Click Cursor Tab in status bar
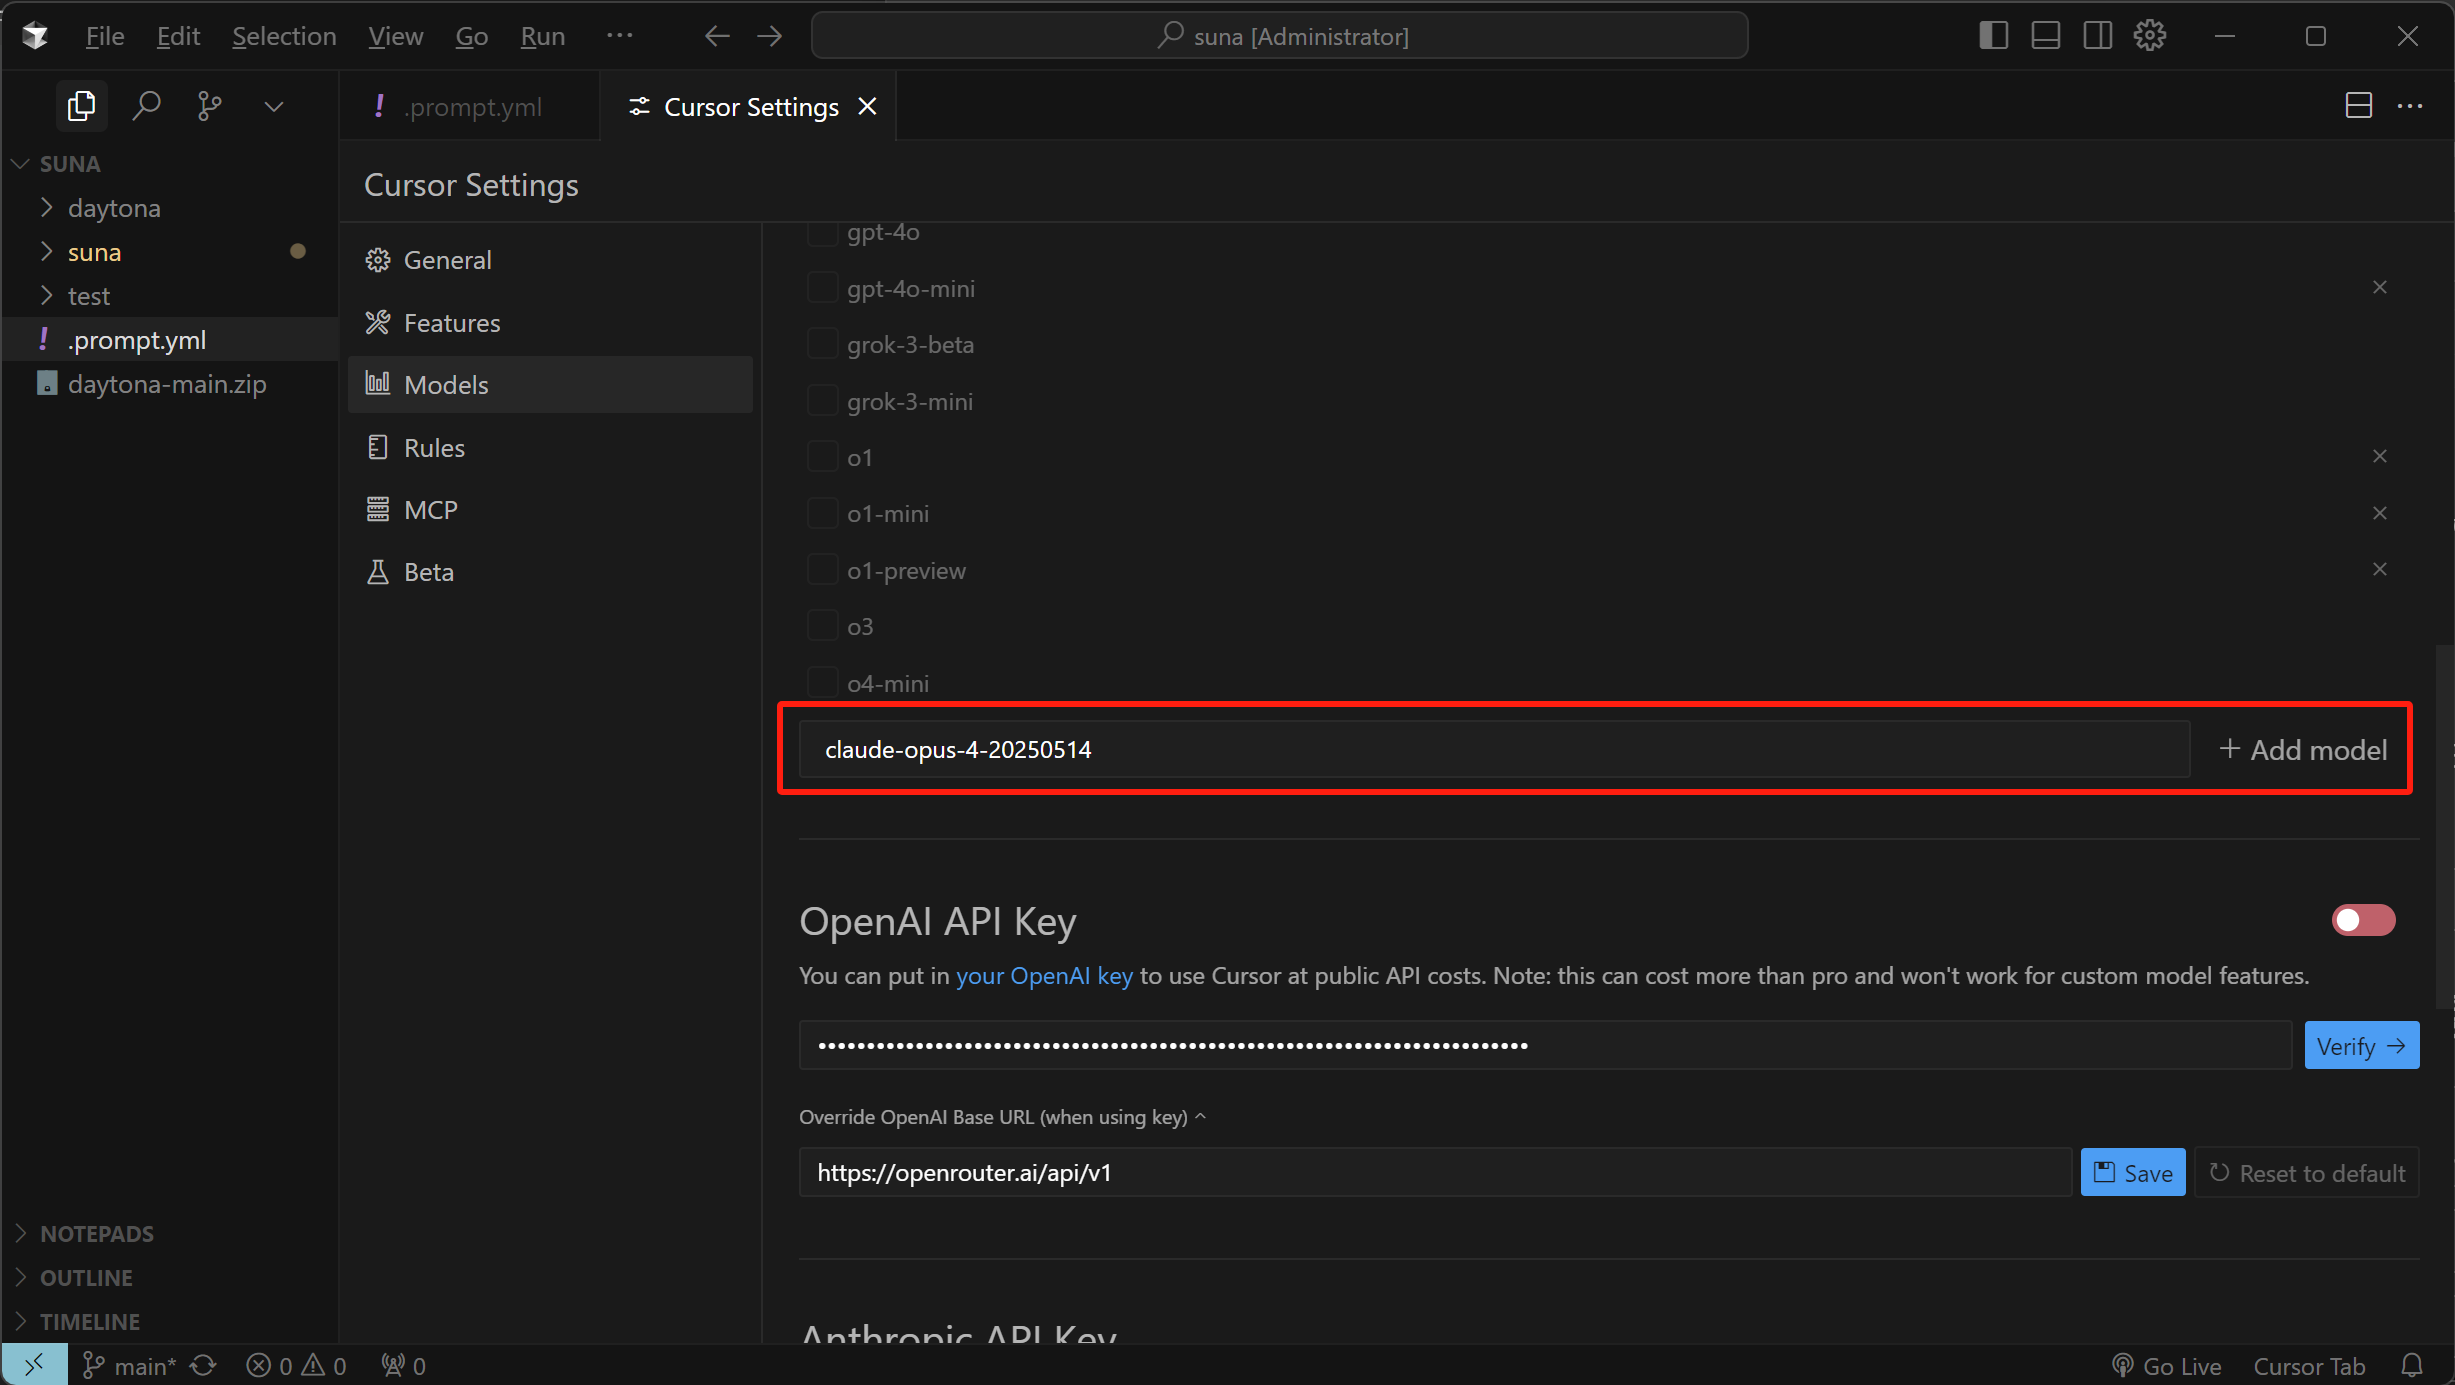This screenshot has width=2455, height=1385. click(2309, 1366)
